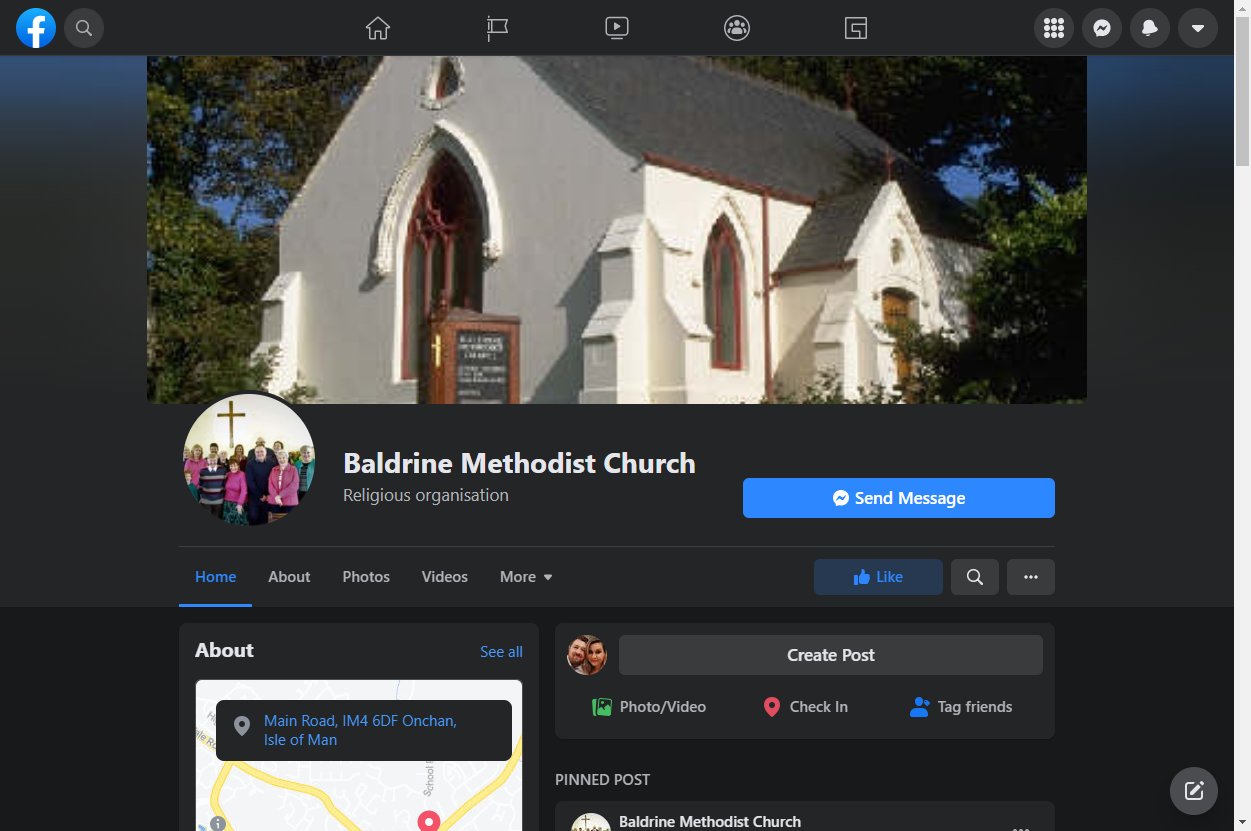
Task: Open the Groups icon in top bar
Action: [737, 28]
